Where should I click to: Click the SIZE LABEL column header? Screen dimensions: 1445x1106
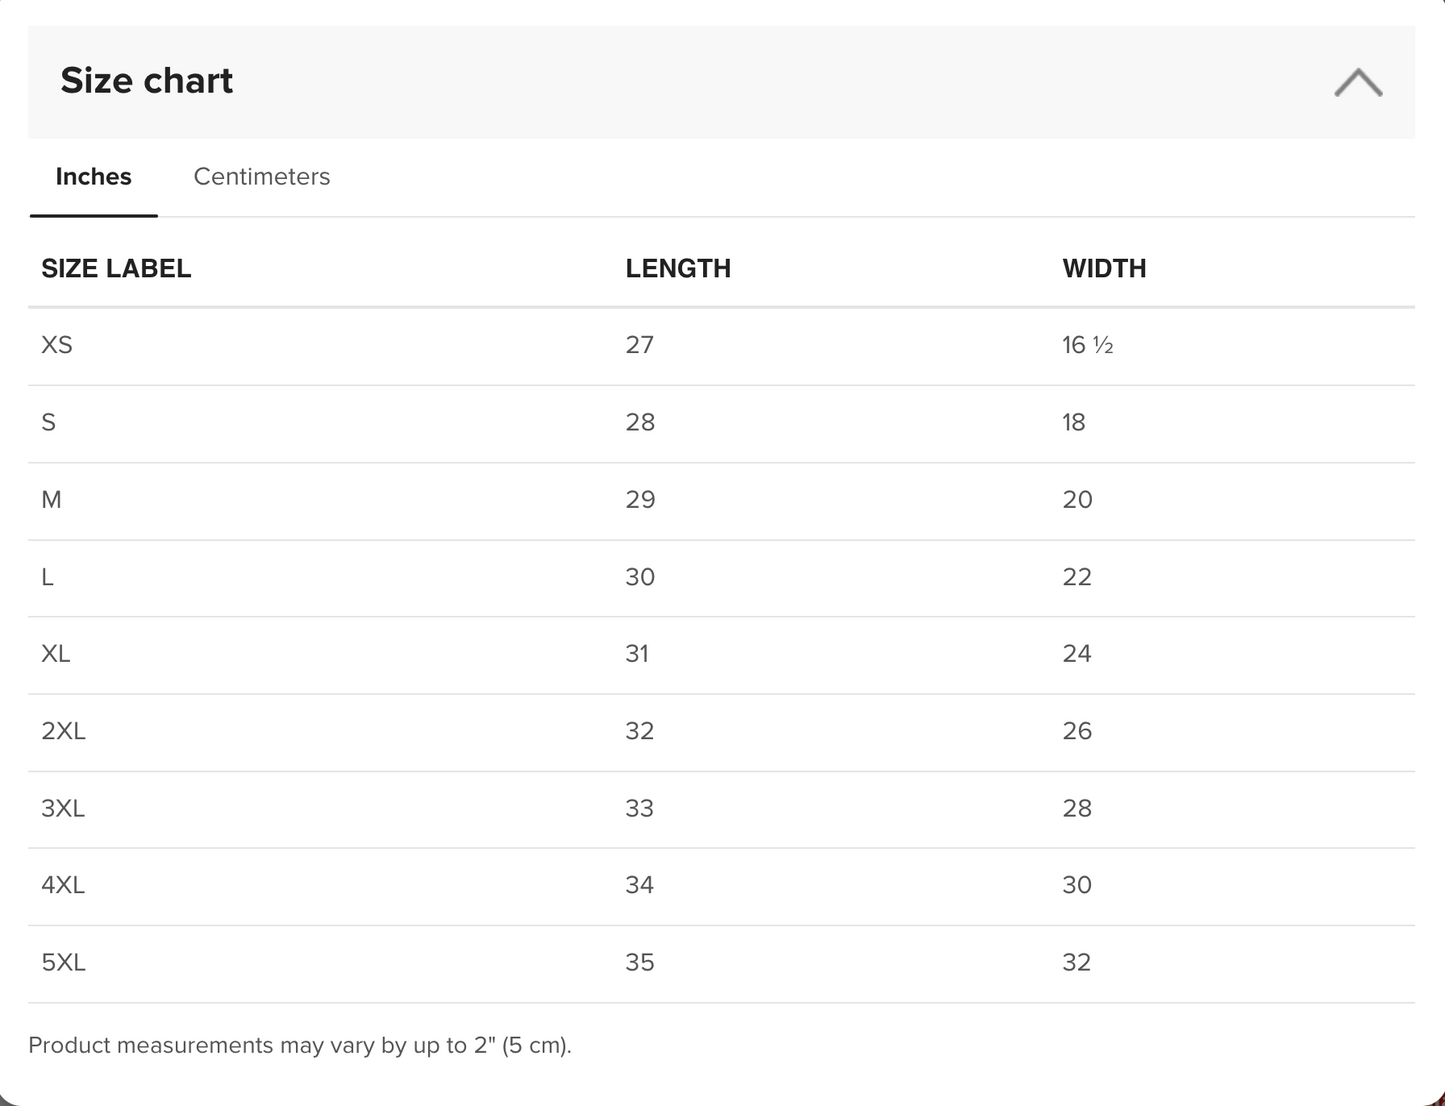116,268
